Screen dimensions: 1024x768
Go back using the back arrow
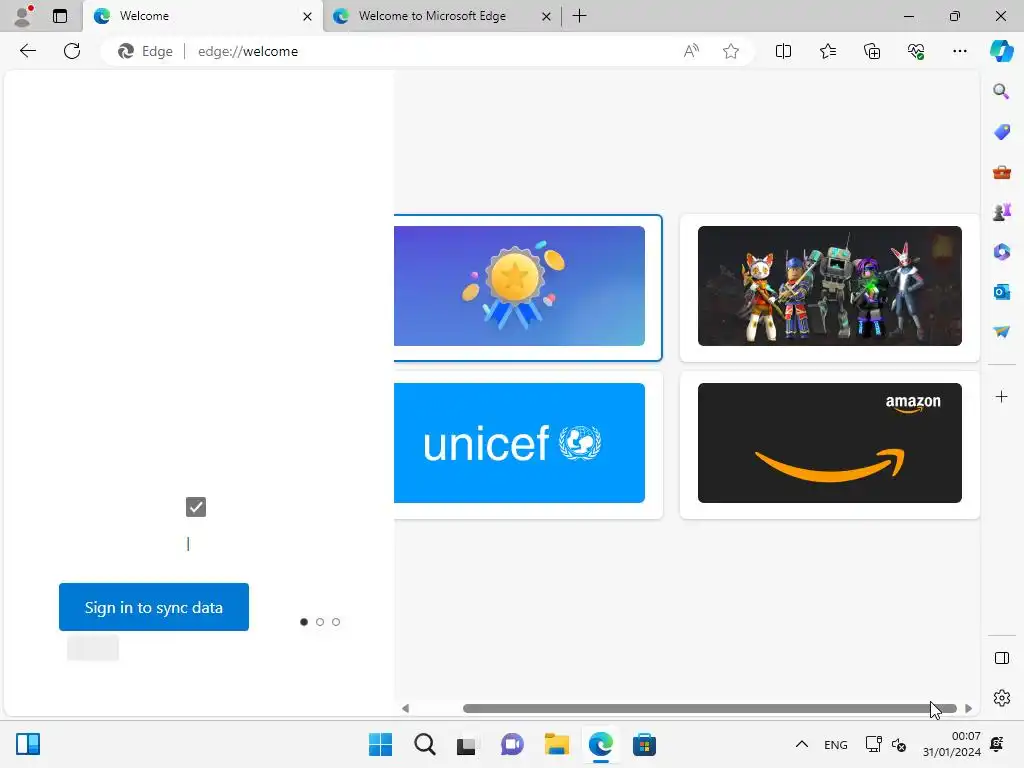coord(27,51)
